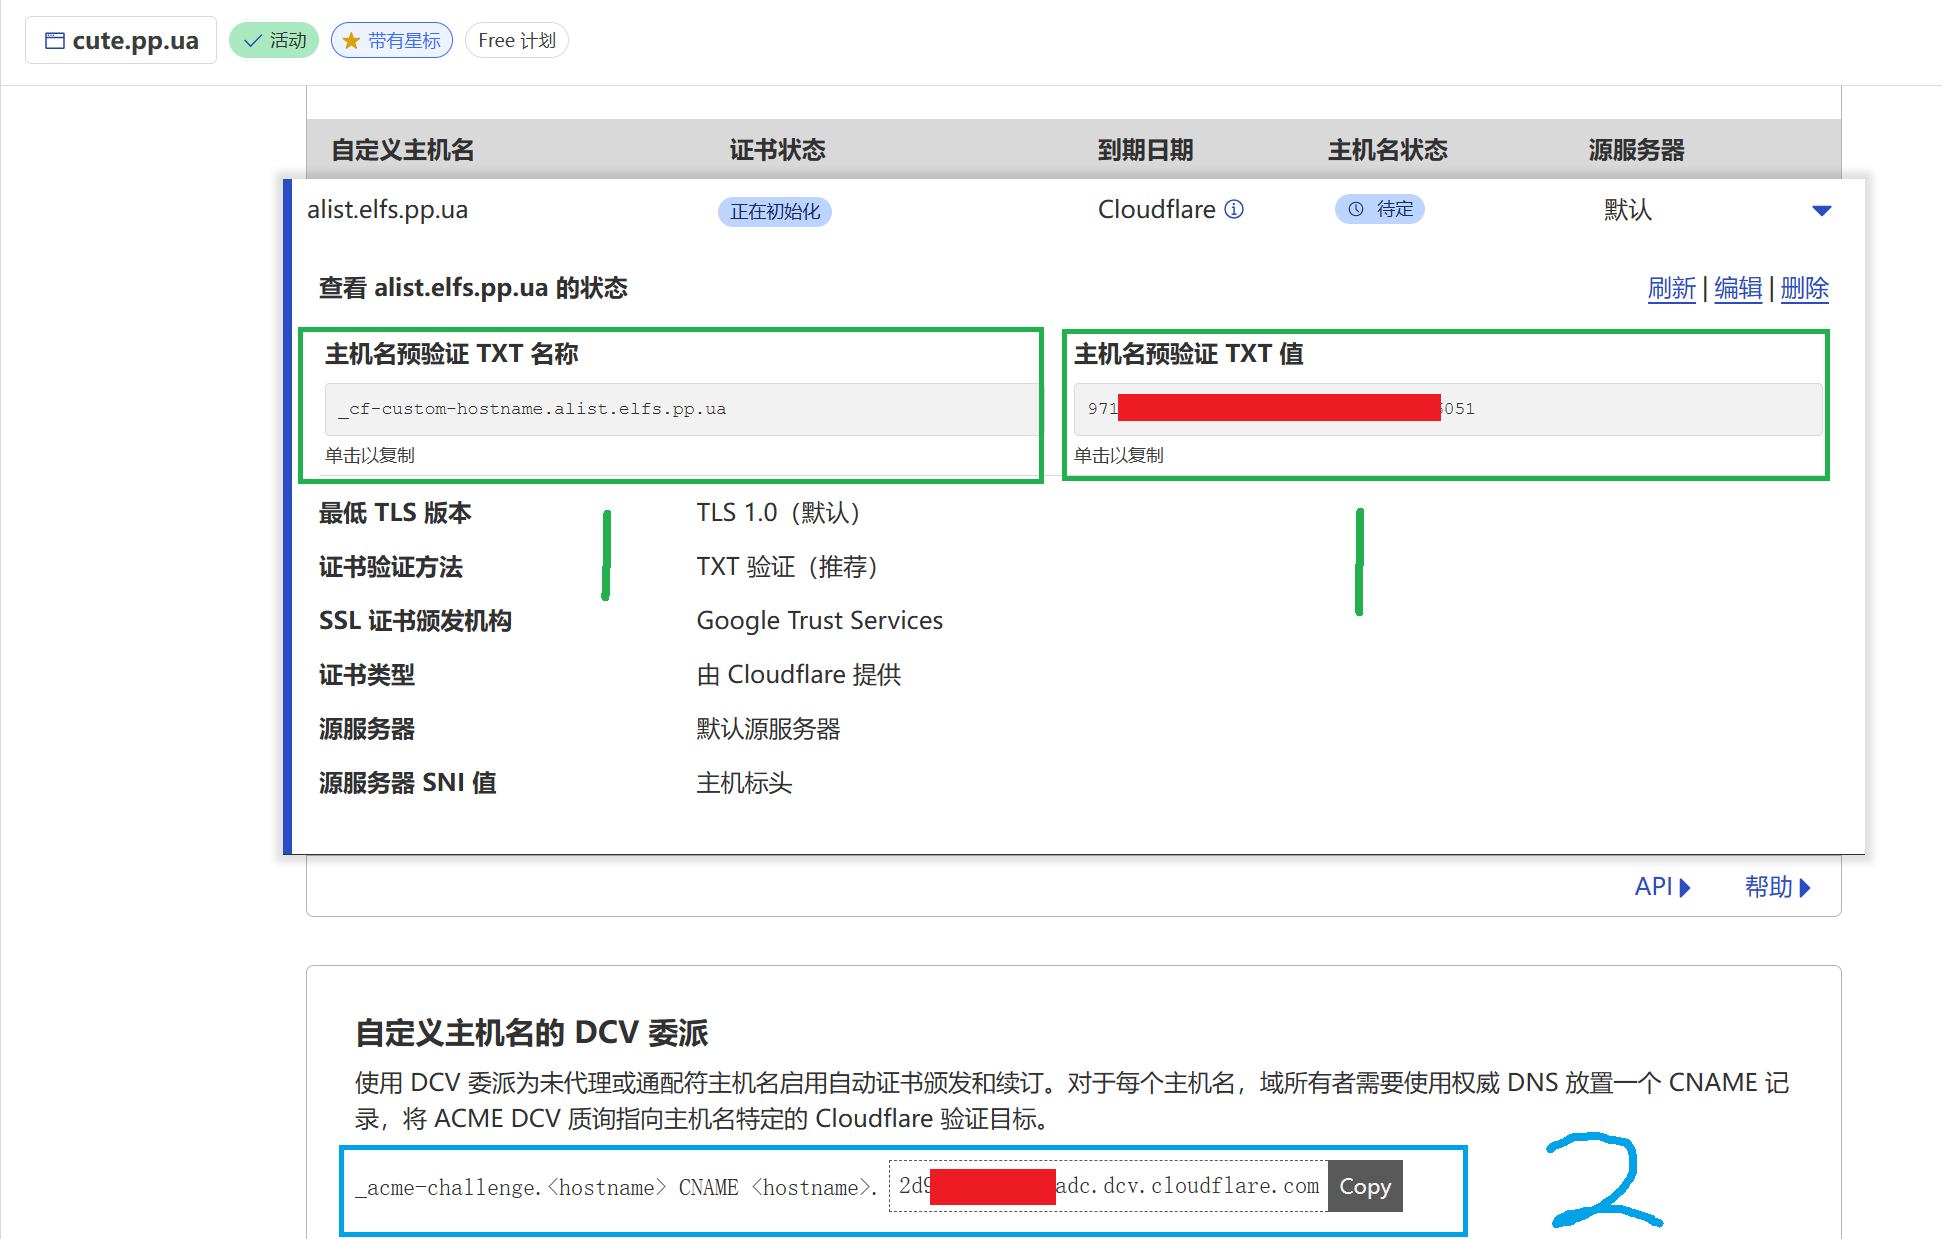
Task: Click the 活动 status badge
Action: click(x=274, y=41)
